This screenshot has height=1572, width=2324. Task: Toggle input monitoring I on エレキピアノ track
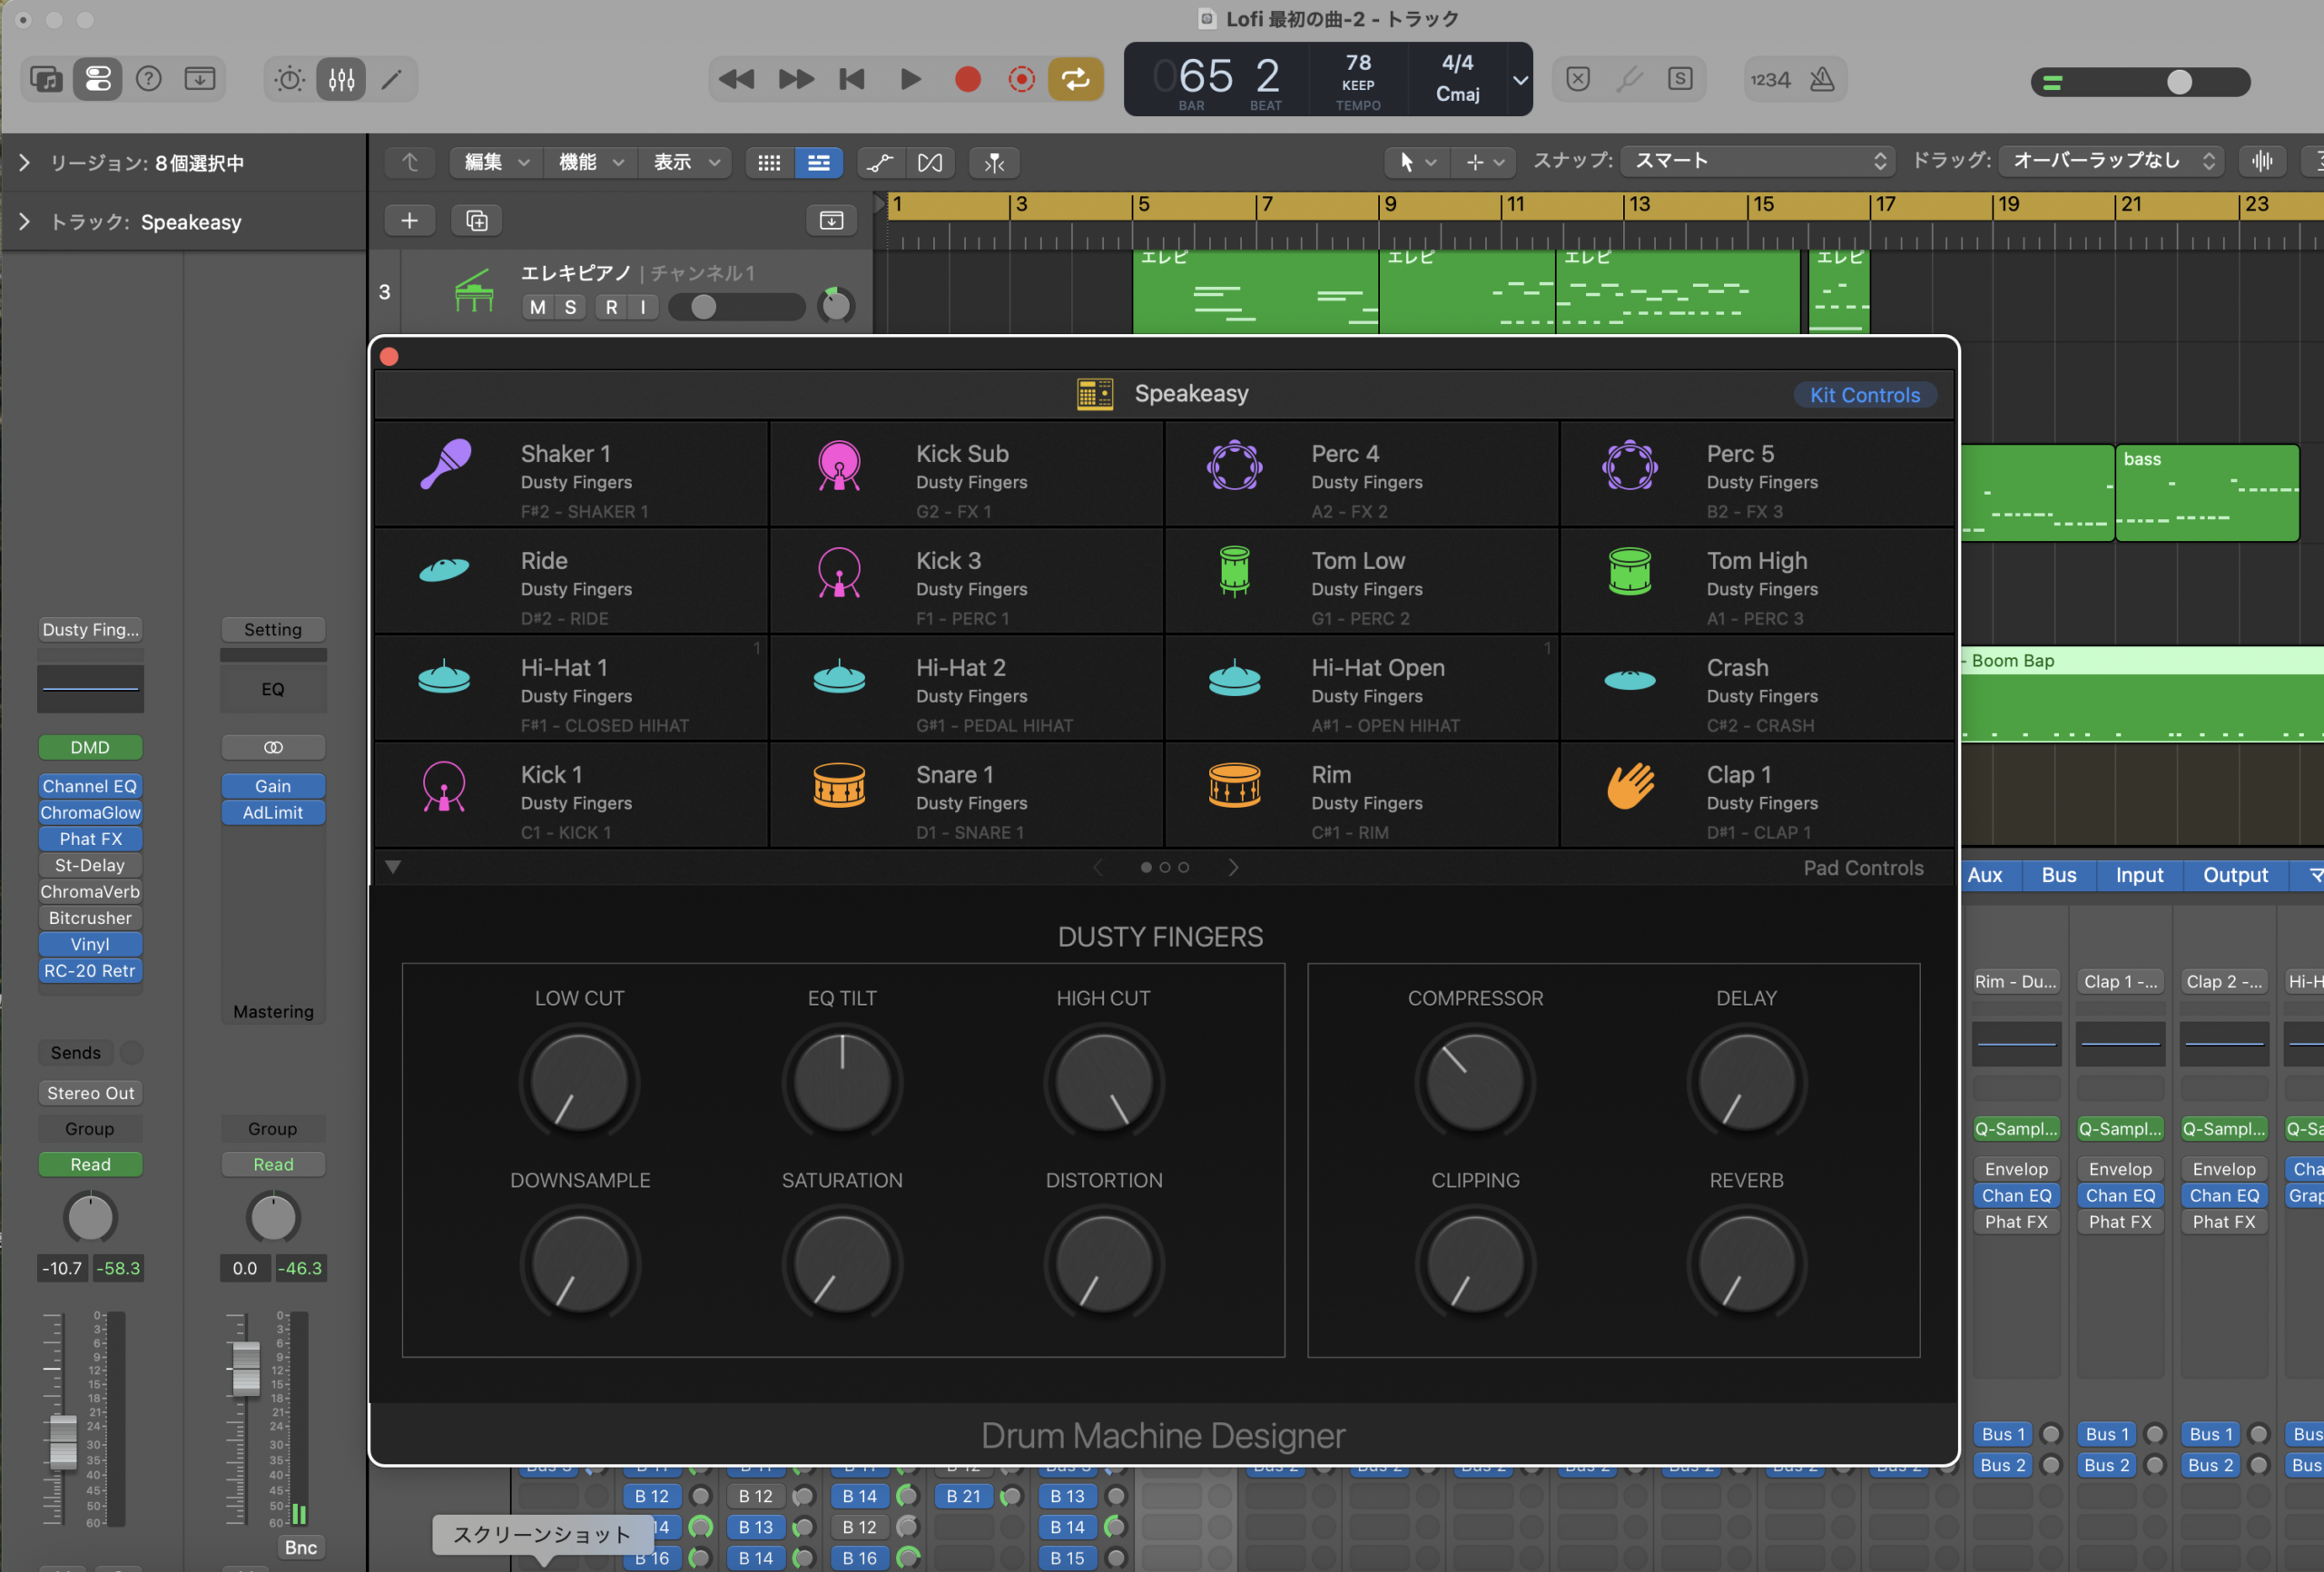[643, 307]
